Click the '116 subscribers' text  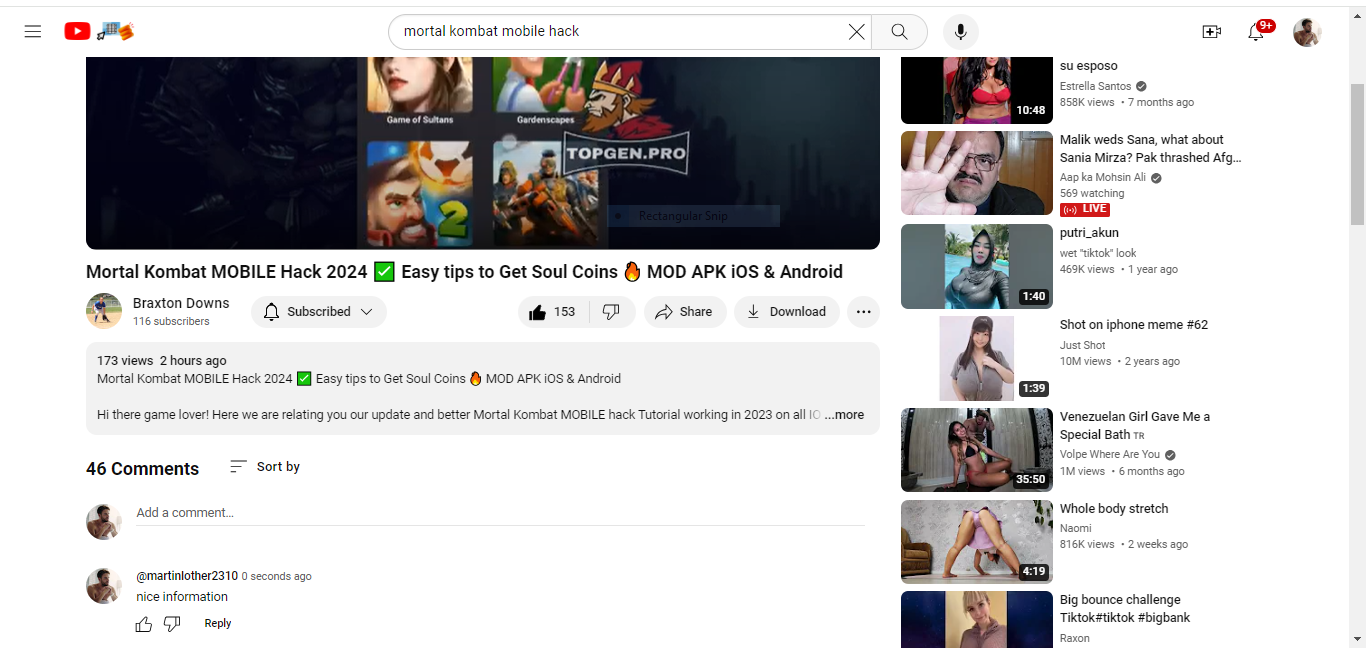(171, 322)
